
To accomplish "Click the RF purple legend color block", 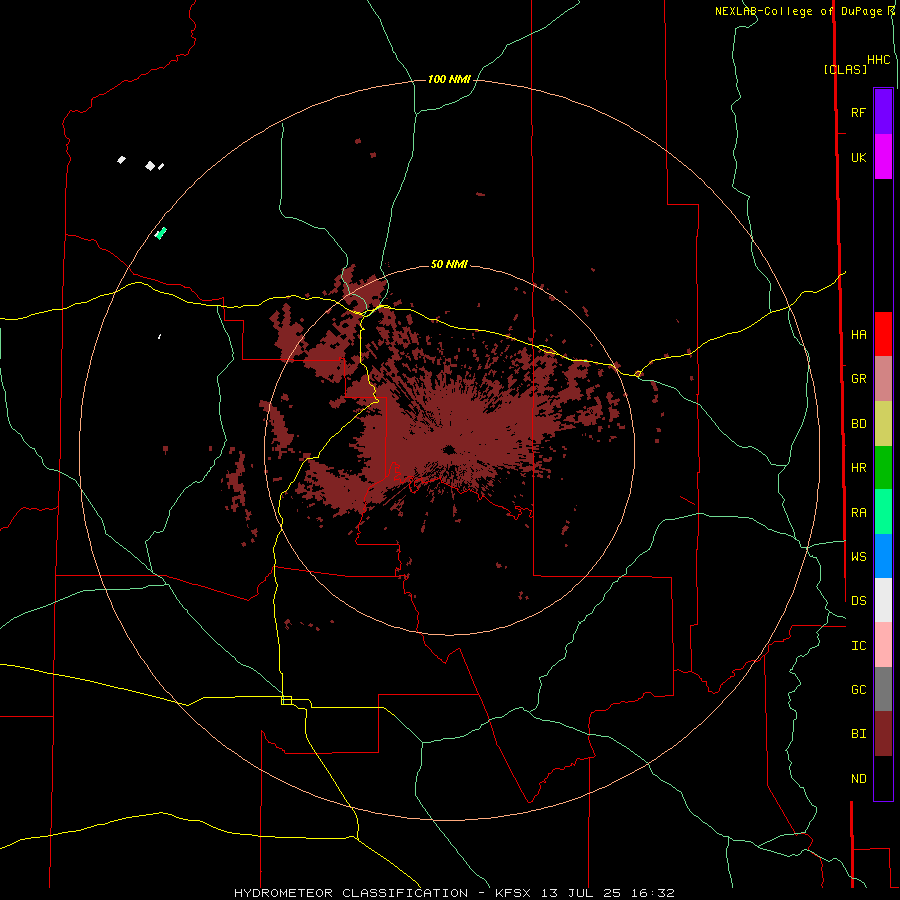I will [883, 112].
